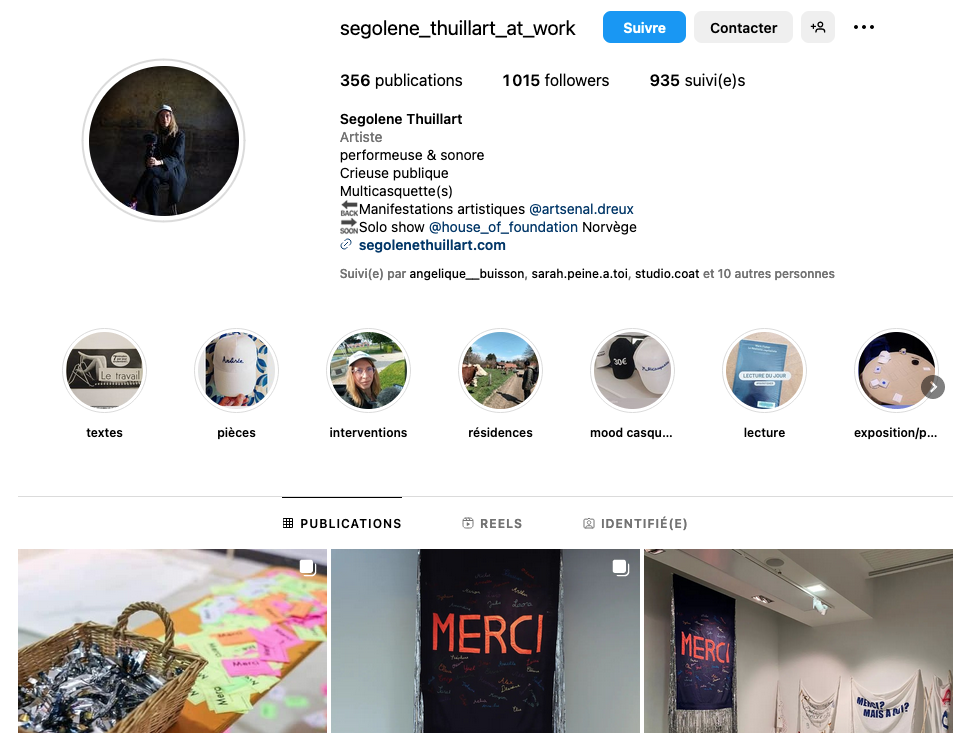The height and width of the screenshot is (733, 960).
Task: Open the pièces story highlight
Action: 236,370
